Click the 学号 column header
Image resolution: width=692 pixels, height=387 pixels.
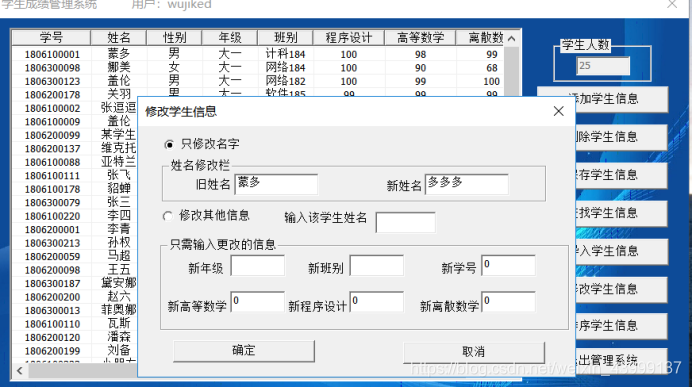[51, 38]
